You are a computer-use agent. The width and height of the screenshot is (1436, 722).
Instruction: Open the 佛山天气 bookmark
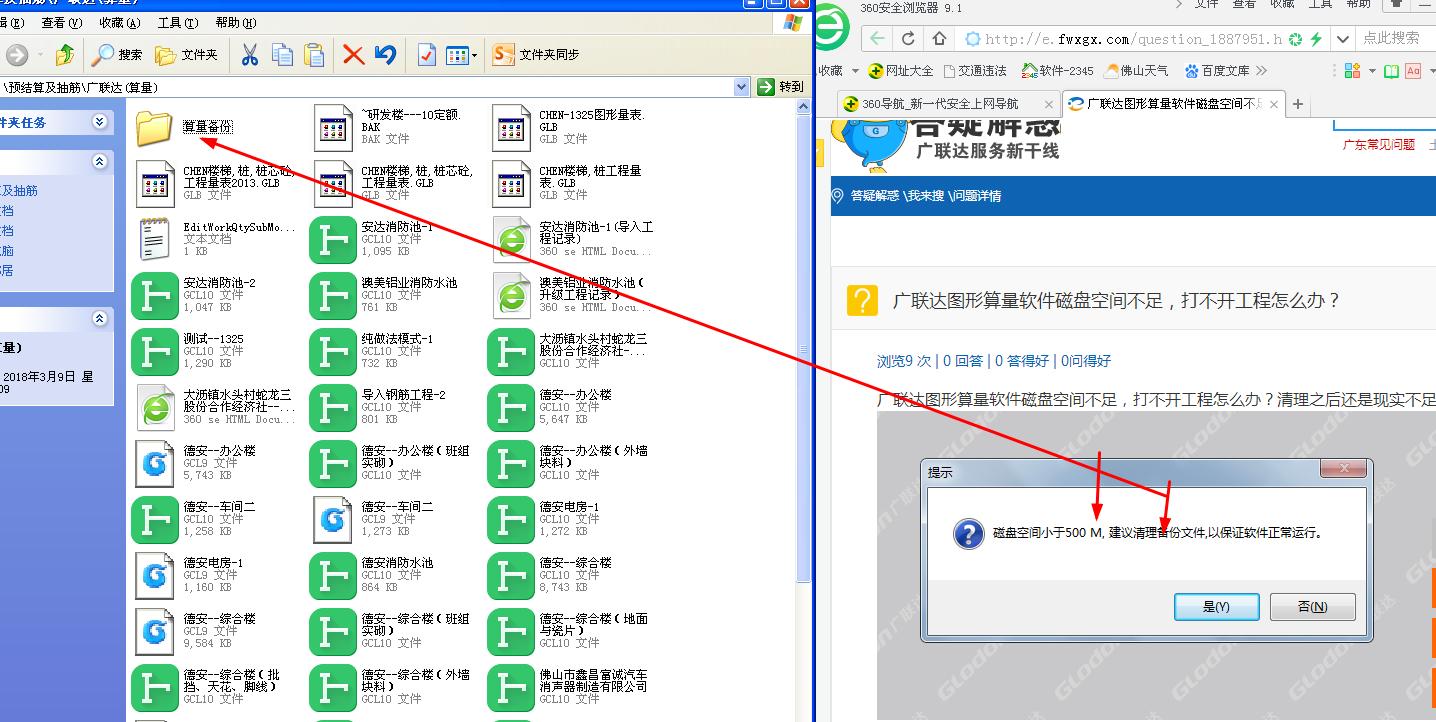[1135, 71]
